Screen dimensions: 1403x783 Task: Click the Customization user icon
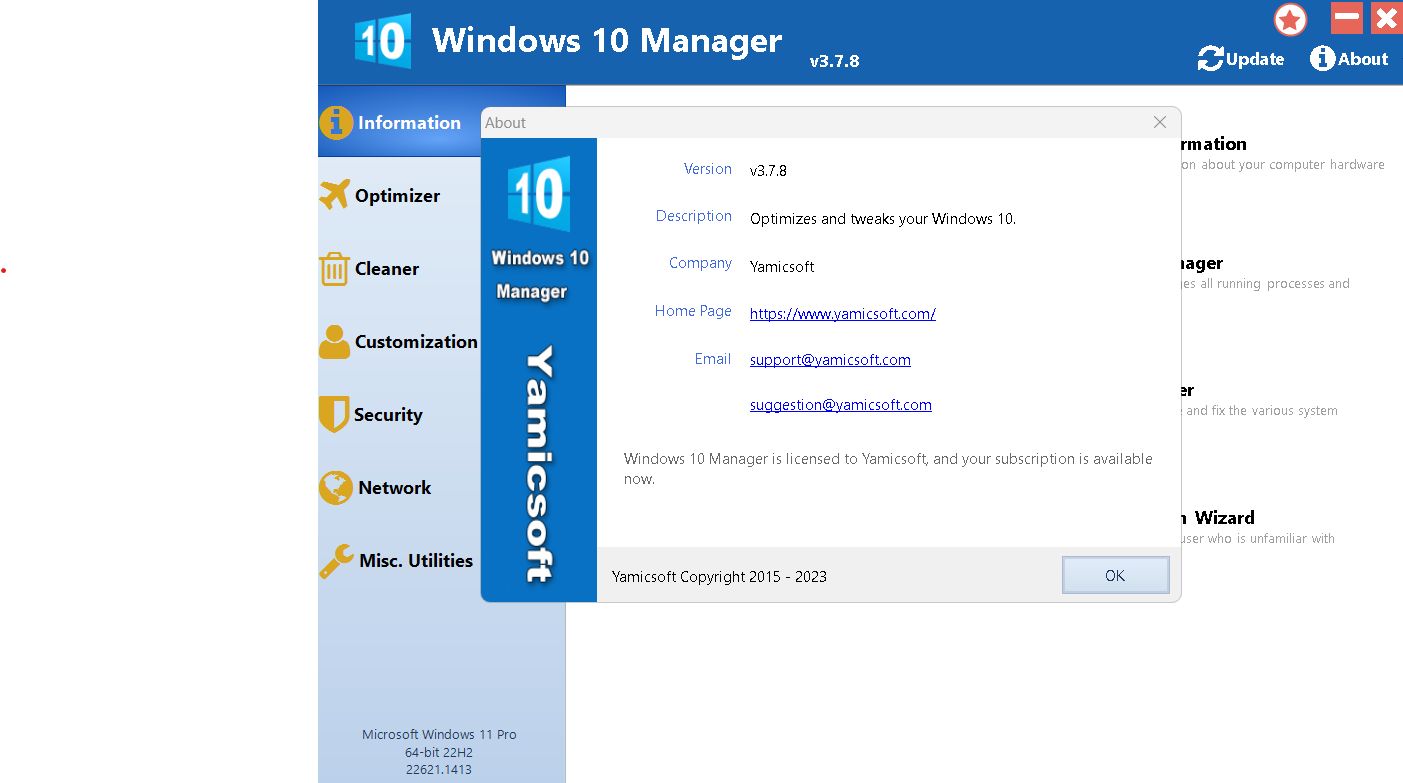334,342
